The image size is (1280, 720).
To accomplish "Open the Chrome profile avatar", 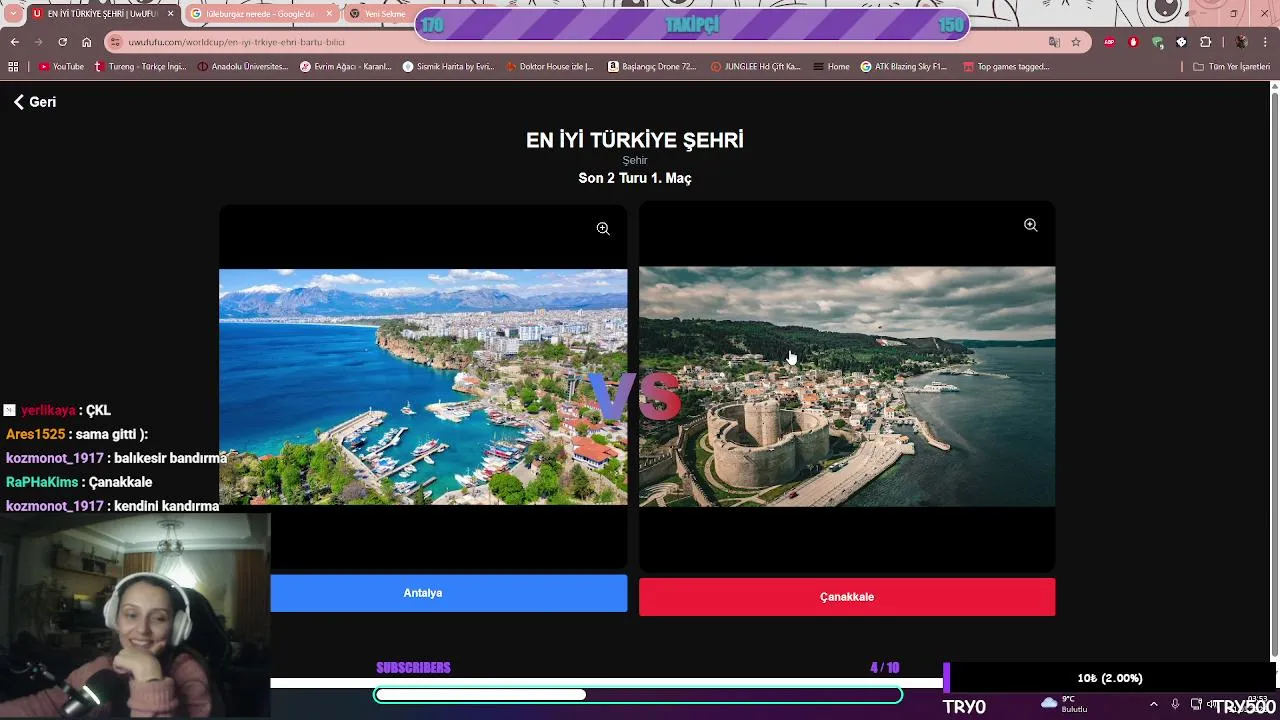I will tap(1241, 42).
